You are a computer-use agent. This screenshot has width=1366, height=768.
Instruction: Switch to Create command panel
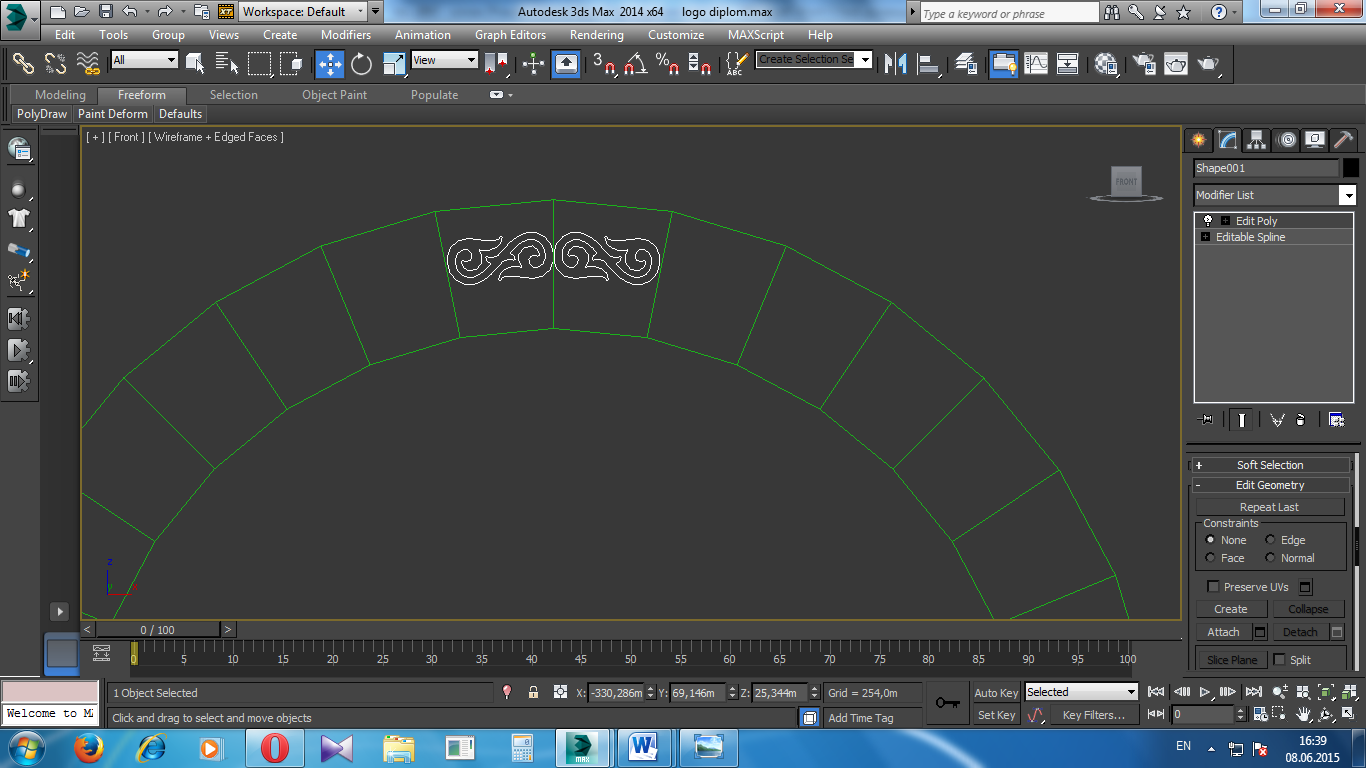(1198, 140)
